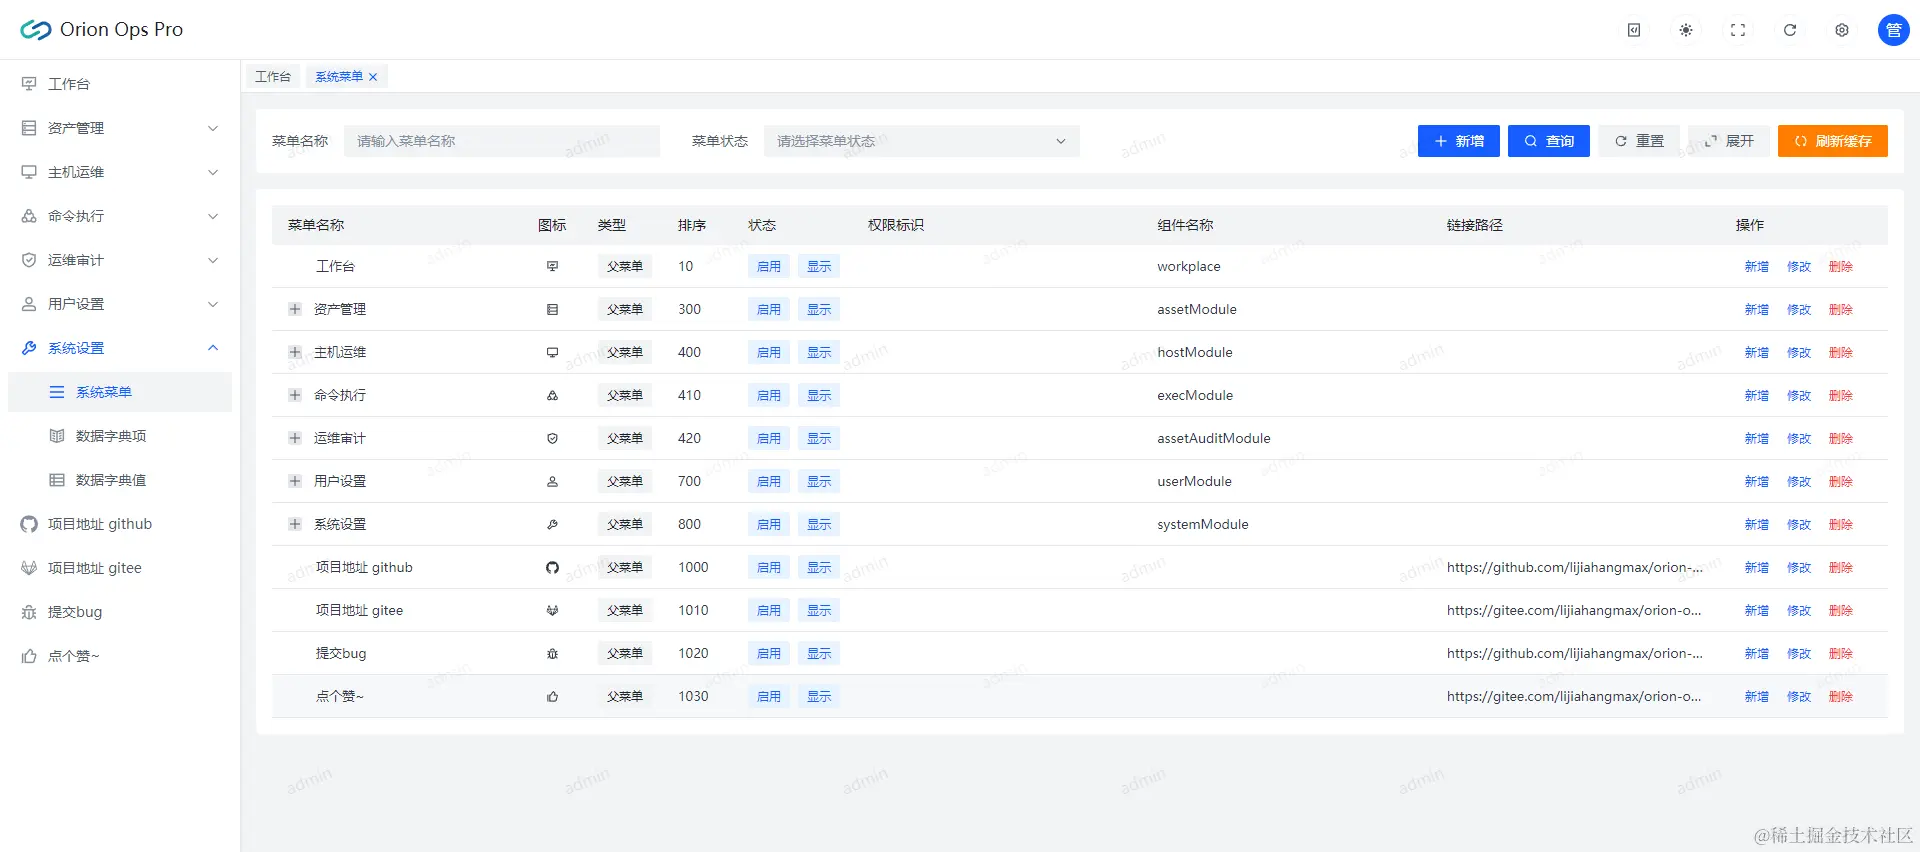Select the 系统菜单 tab
Image resolution: width=1920 pixels, height=852 pixels.
pyautogui.click(x=339, y=77)
